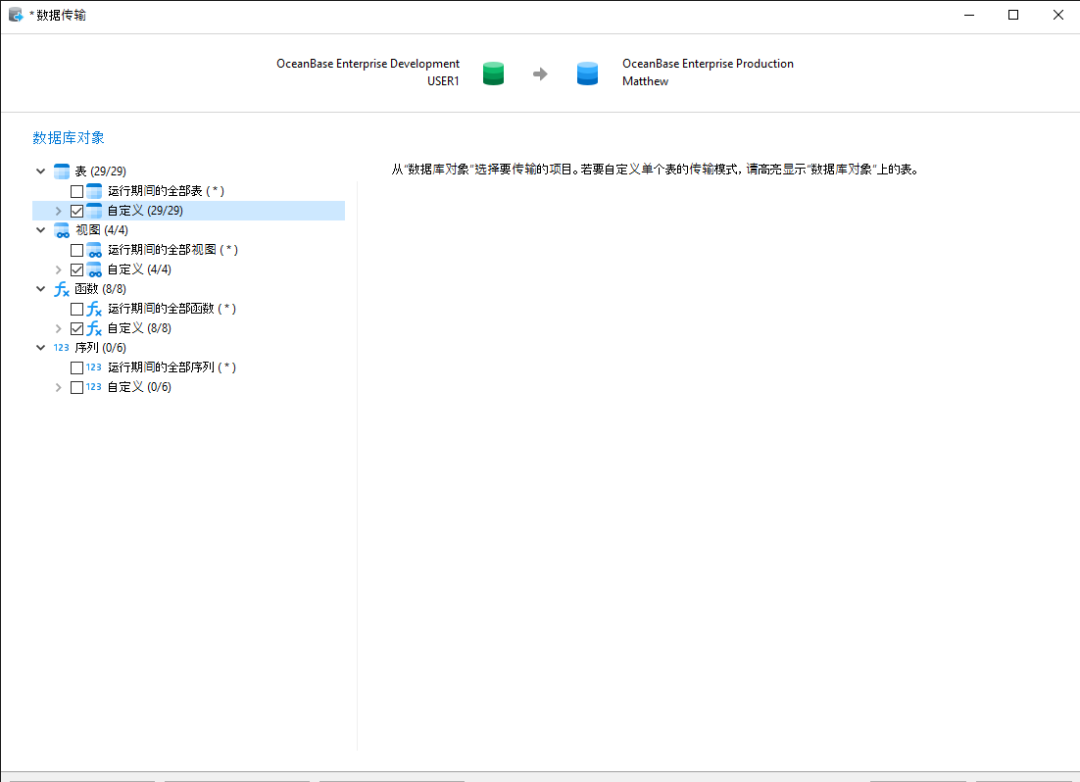The image size is (1080, 782).
Task: Select the 运行期间的全部函数 ( * ) row text
Action: 172,309
